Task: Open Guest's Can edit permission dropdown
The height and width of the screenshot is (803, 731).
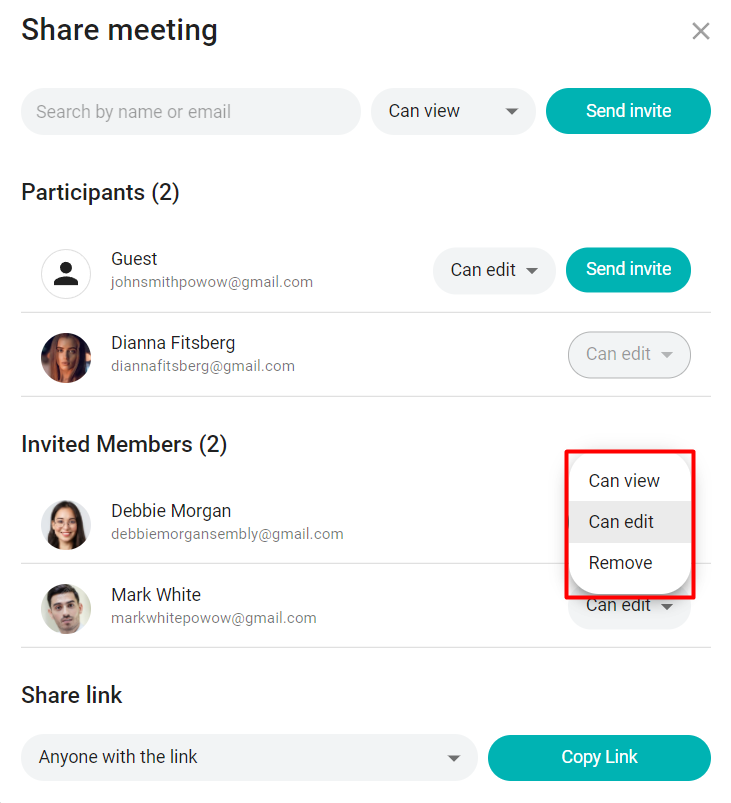Action: tap(494, 270)
